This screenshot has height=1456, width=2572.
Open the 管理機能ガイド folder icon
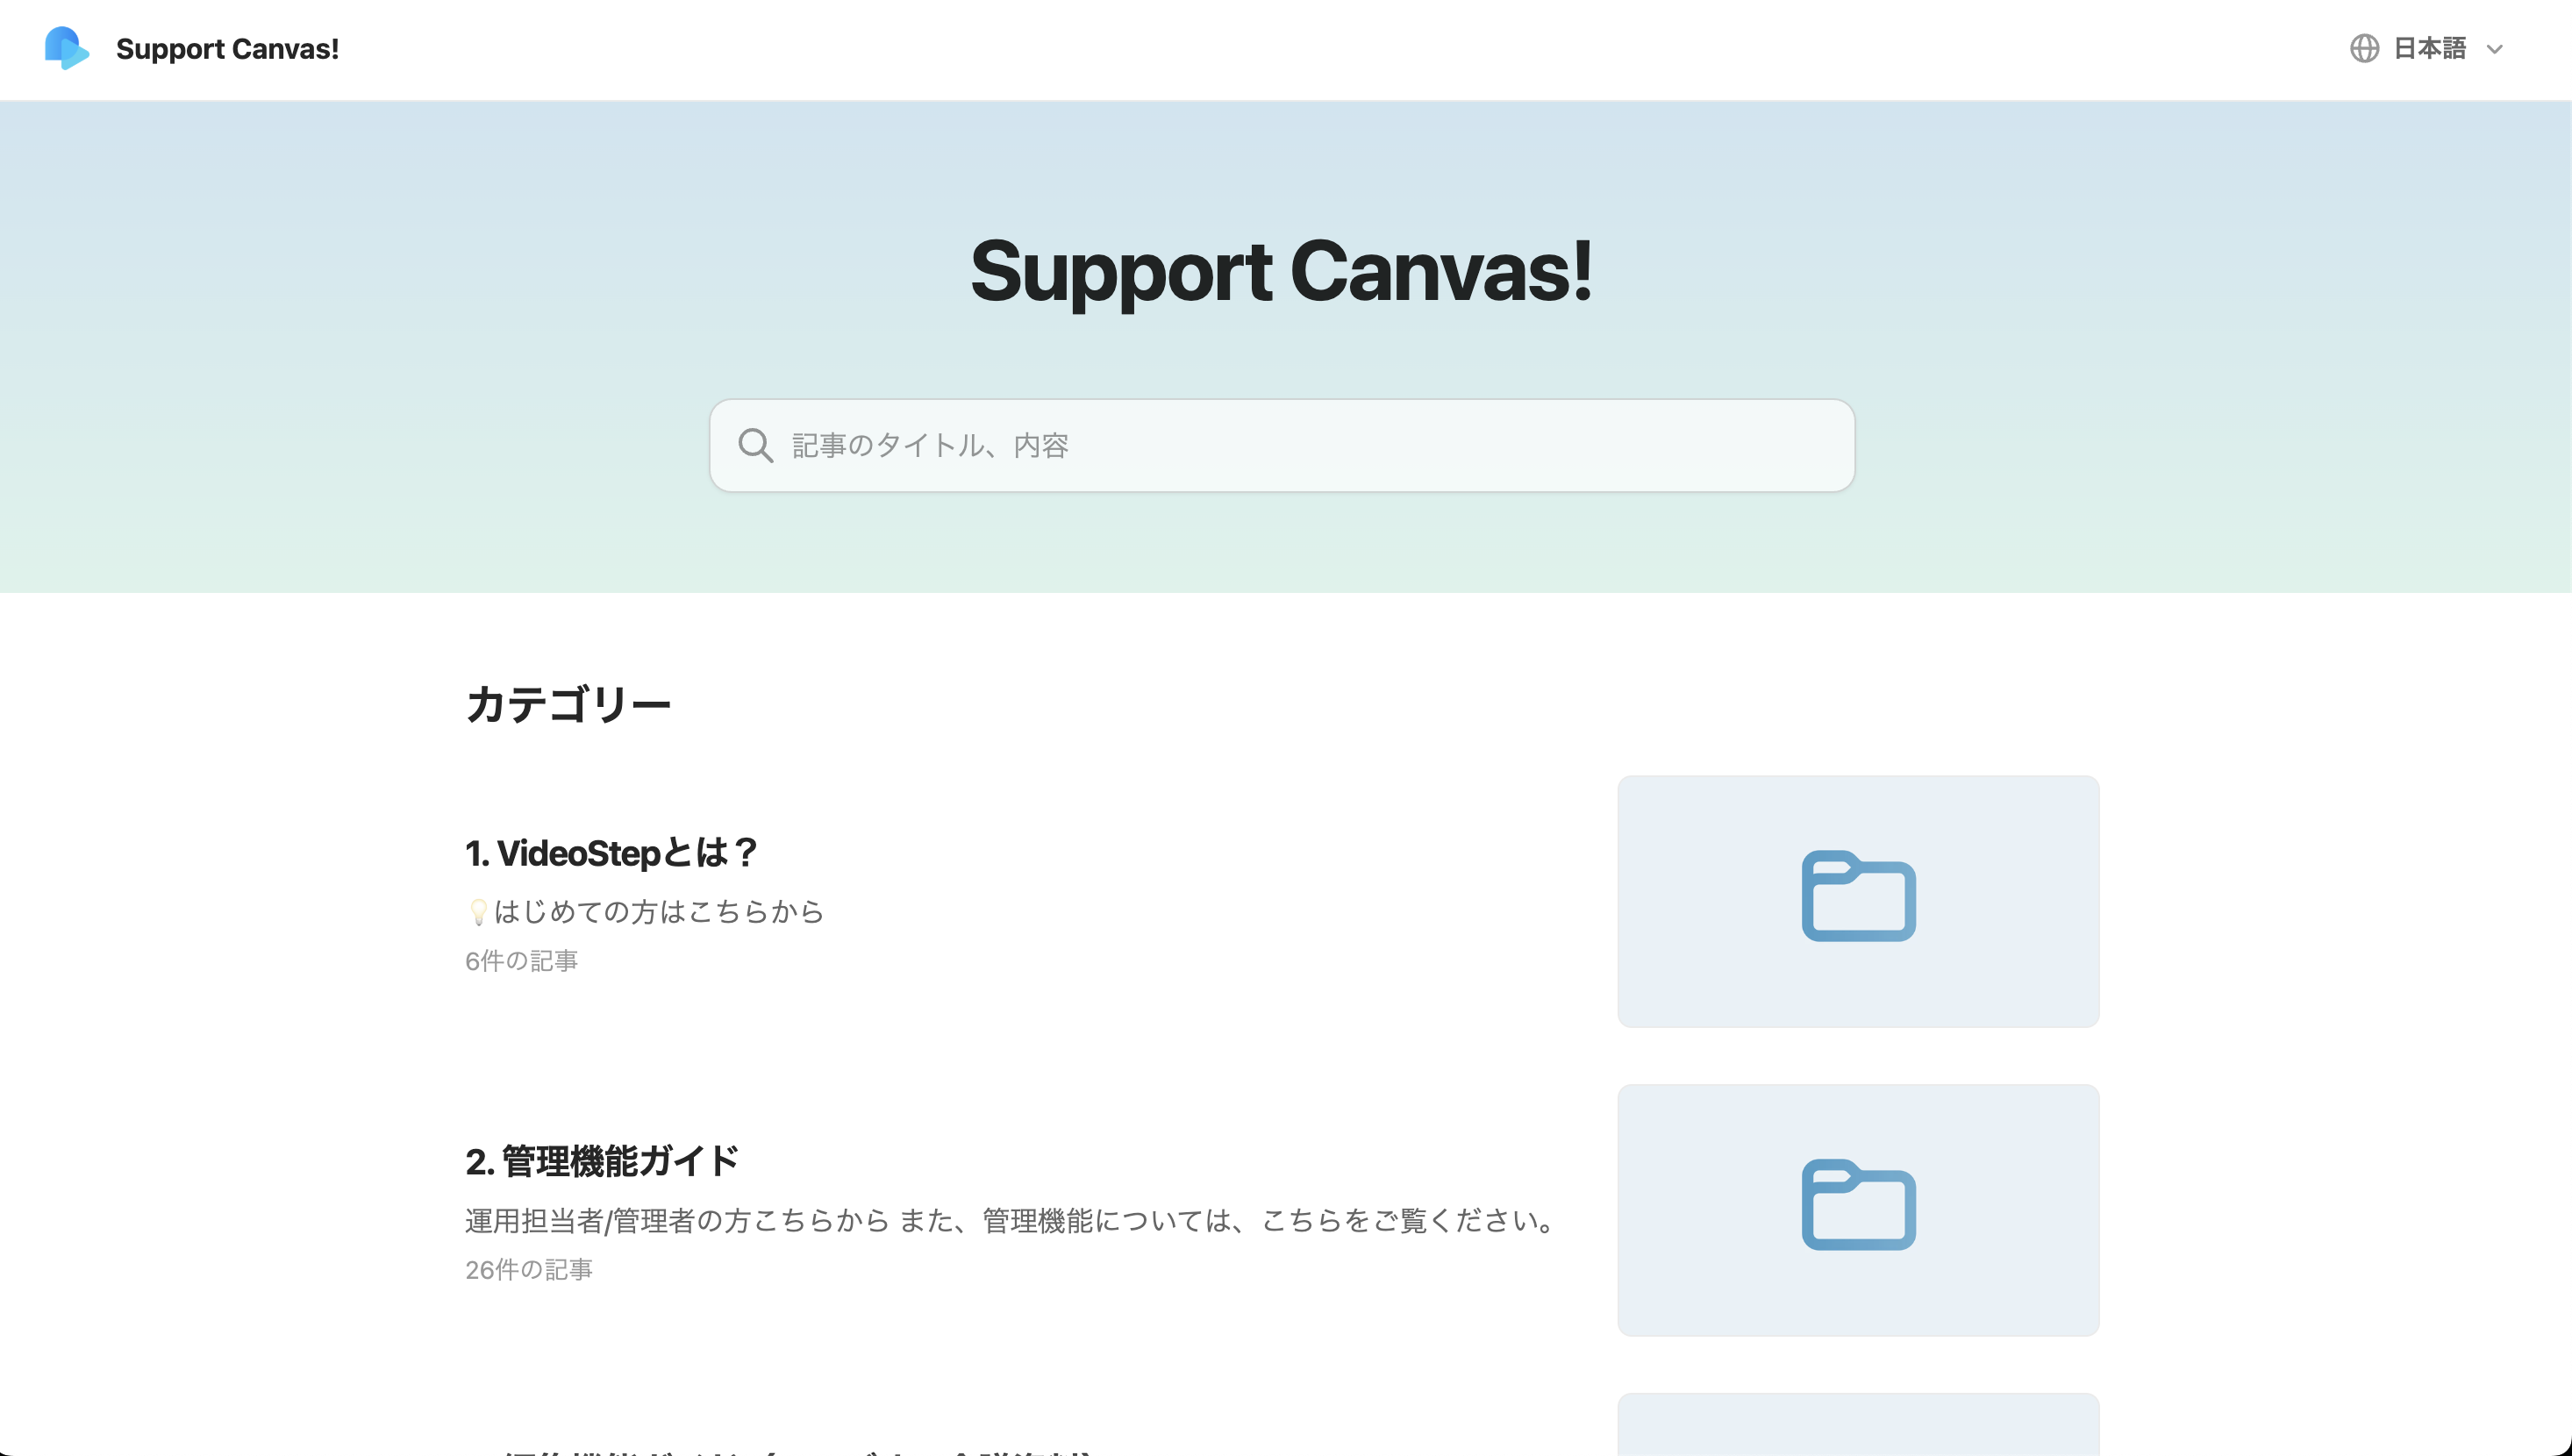pyautogui.click(x=1858, y=1206)
